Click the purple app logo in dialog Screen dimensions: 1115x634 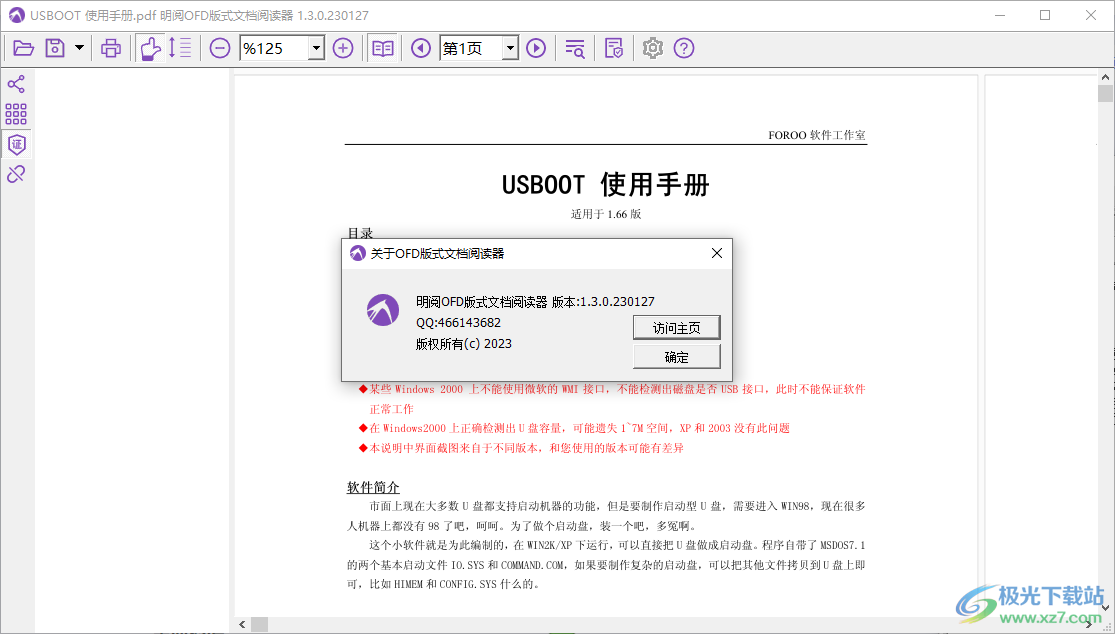pos(383,310)
